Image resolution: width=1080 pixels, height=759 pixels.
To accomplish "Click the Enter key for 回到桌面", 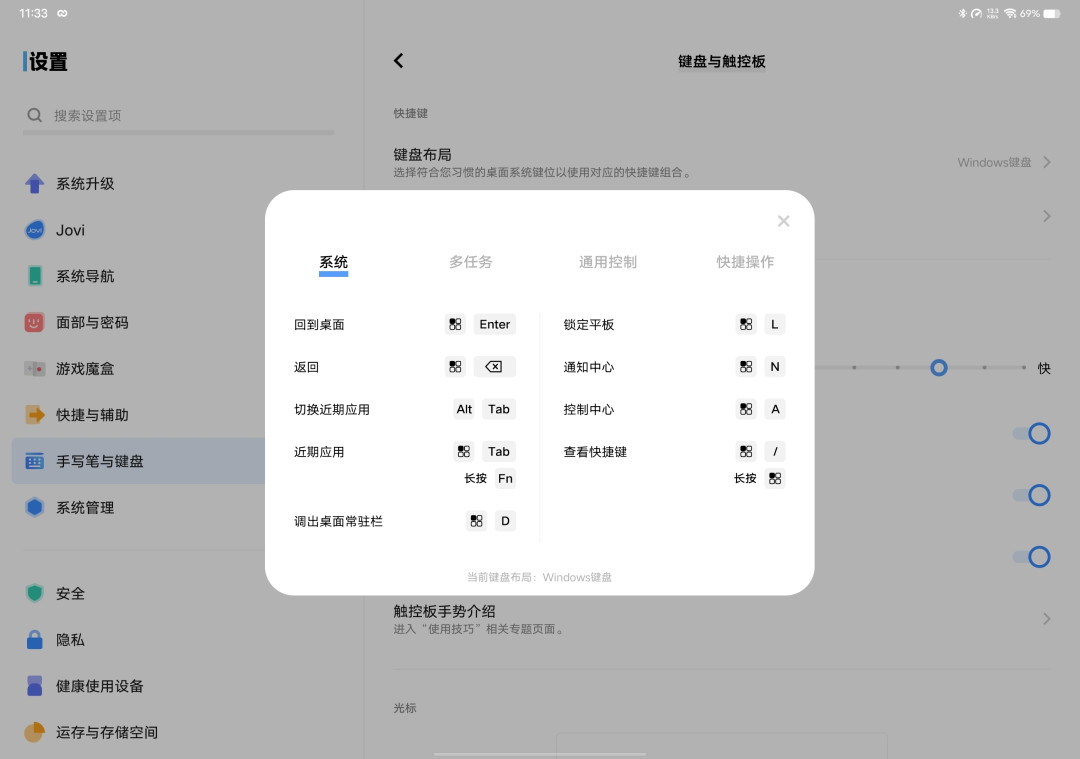I will click(495, 324).
